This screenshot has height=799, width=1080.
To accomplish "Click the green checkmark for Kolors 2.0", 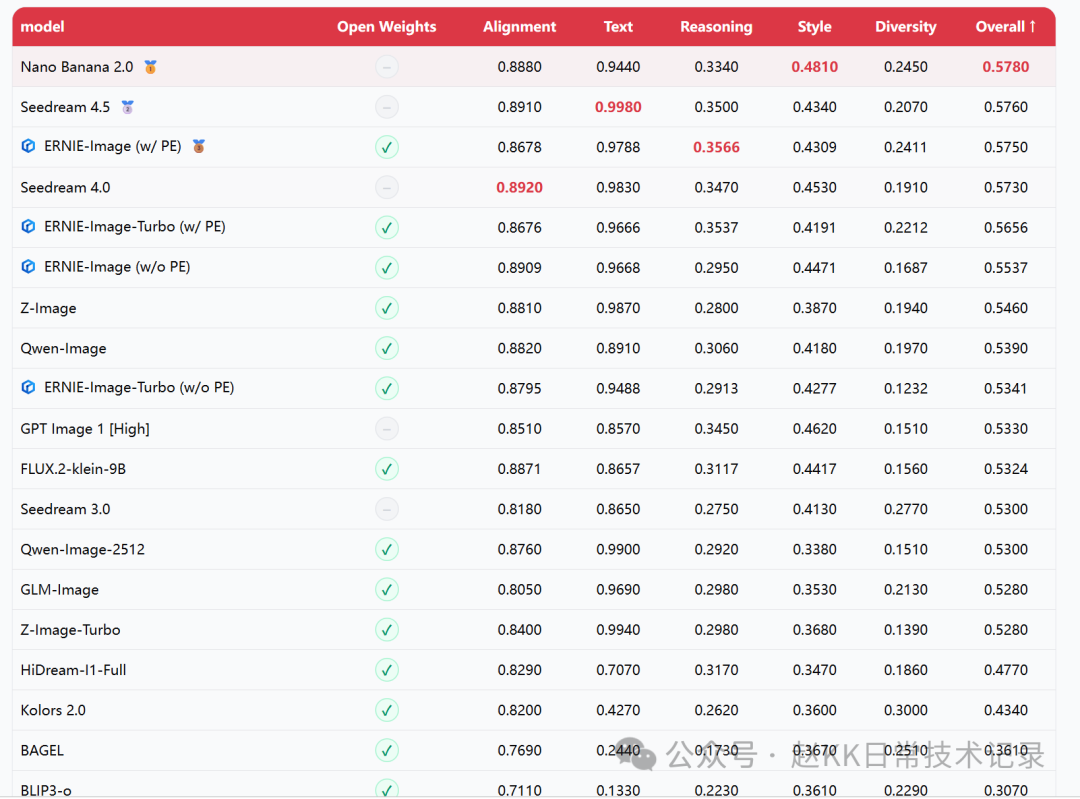I will tap(386, 710).
